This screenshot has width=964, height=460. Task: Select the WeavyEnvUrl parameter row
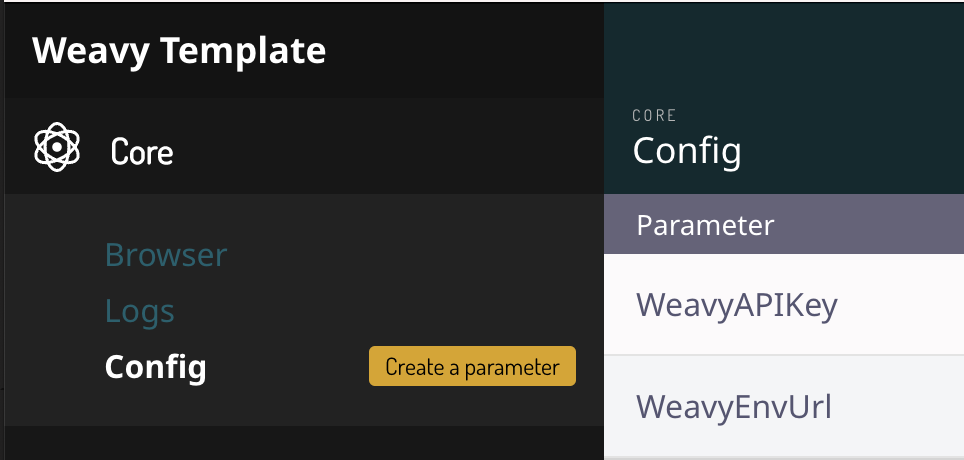(784, 407)
